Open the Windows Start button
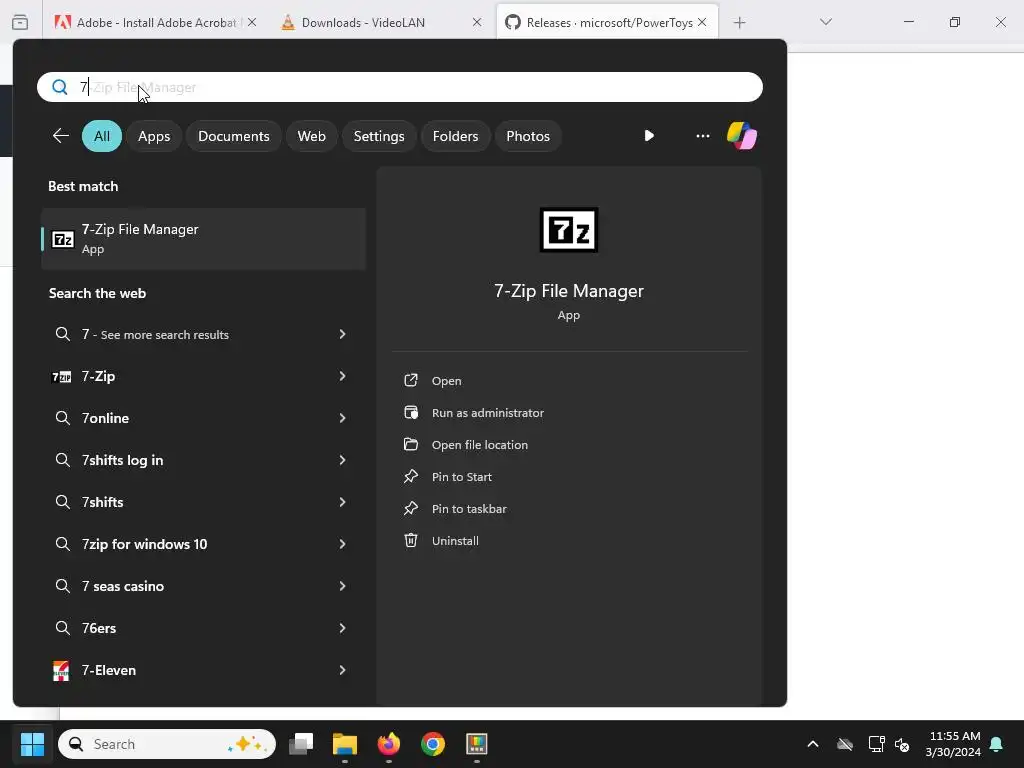 (32, 744)
